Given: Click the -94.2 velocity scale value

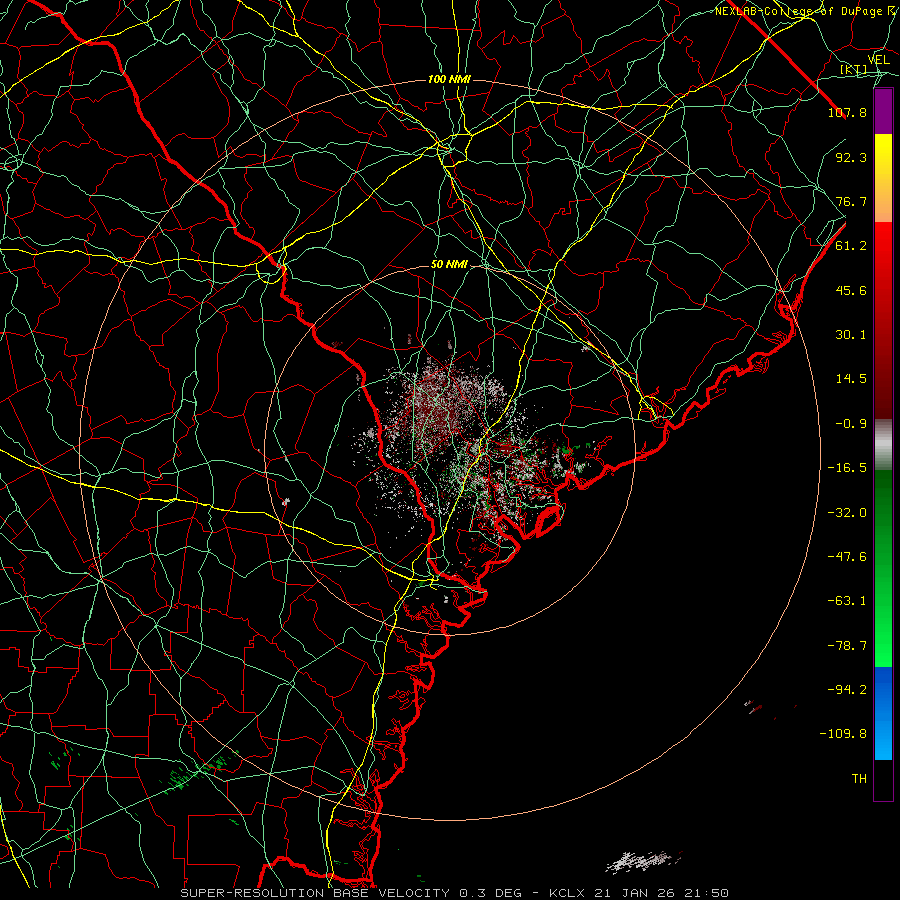Looking at the screenshot, I should point(847,689).
